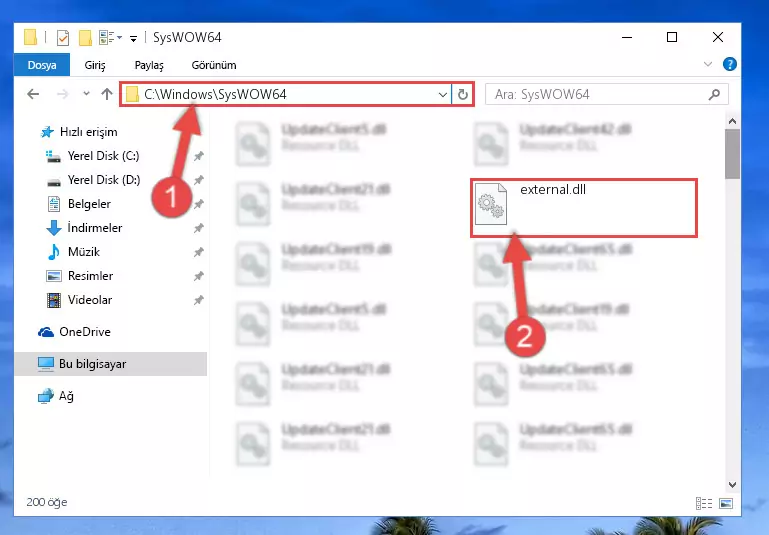Toggle the pin next to Yerel Disk (C:)

coord(199,156)
